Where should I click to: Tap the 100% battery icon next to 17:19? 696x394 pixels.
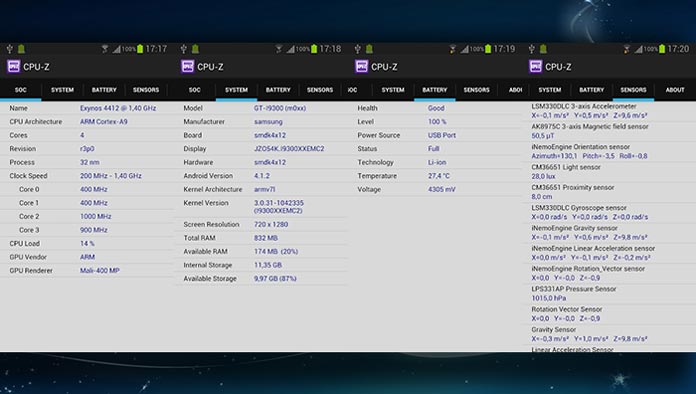pos(488,49)
